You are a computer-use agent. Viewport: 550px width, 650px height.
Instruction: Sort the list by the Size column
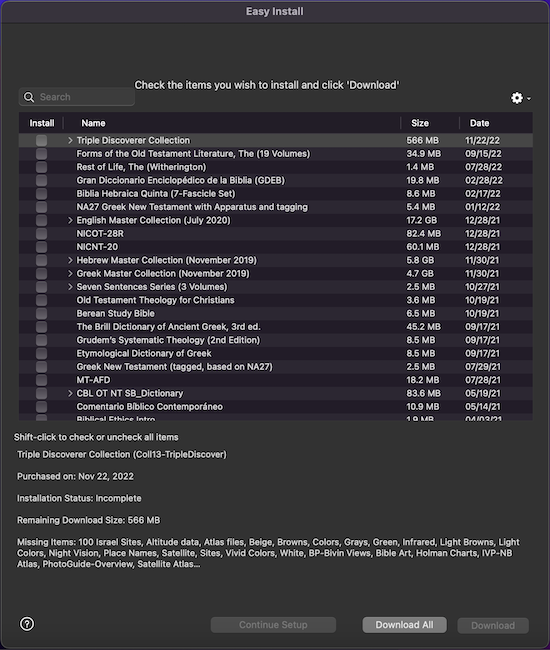[x=420, y=123]
